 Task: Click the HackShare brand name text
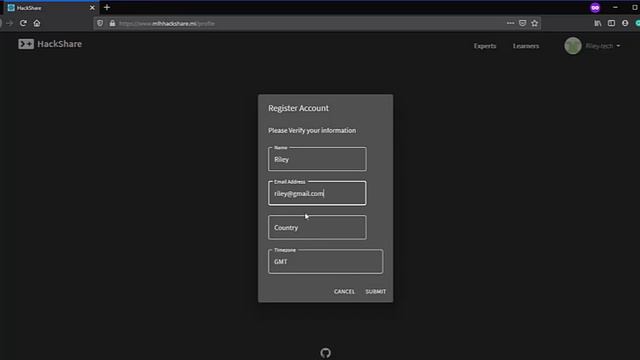[x=60, y=44]
